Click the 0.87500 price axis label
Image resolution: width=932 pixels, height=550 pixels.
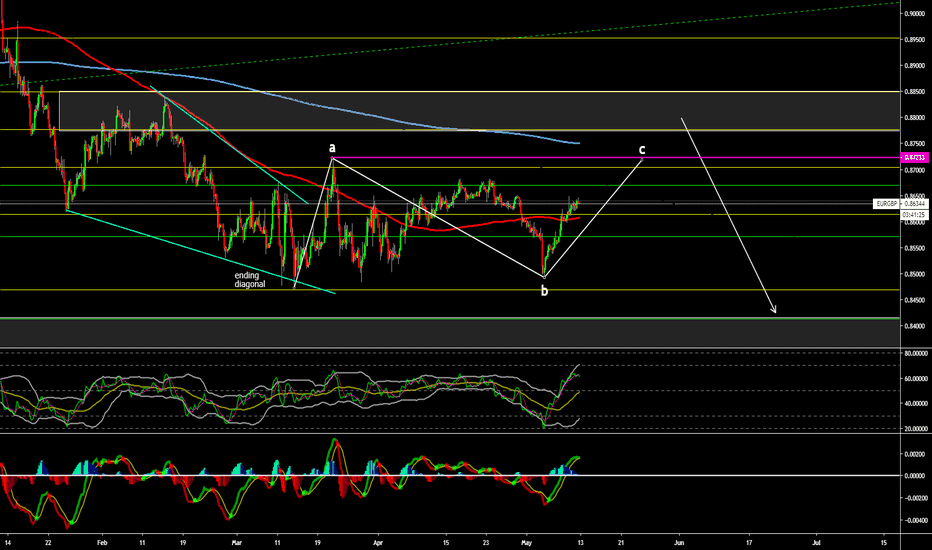(915, 144)
